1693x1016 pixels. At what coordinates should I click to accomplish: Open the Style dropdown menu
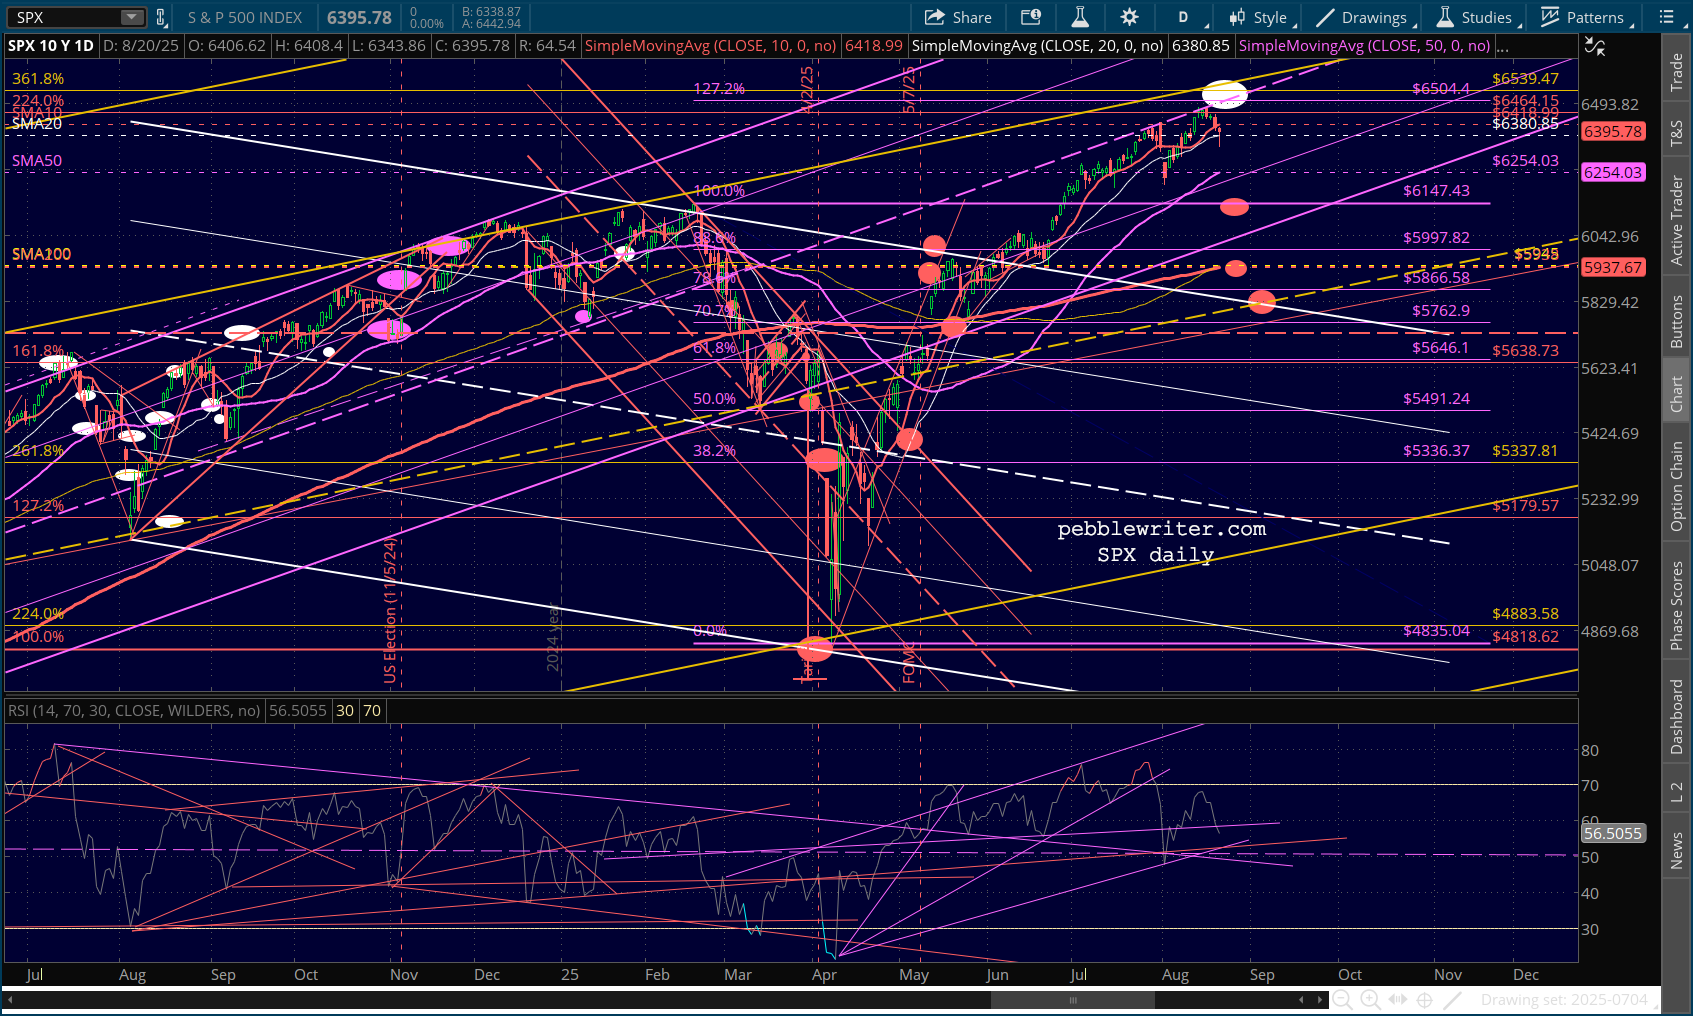[1261, 17]
